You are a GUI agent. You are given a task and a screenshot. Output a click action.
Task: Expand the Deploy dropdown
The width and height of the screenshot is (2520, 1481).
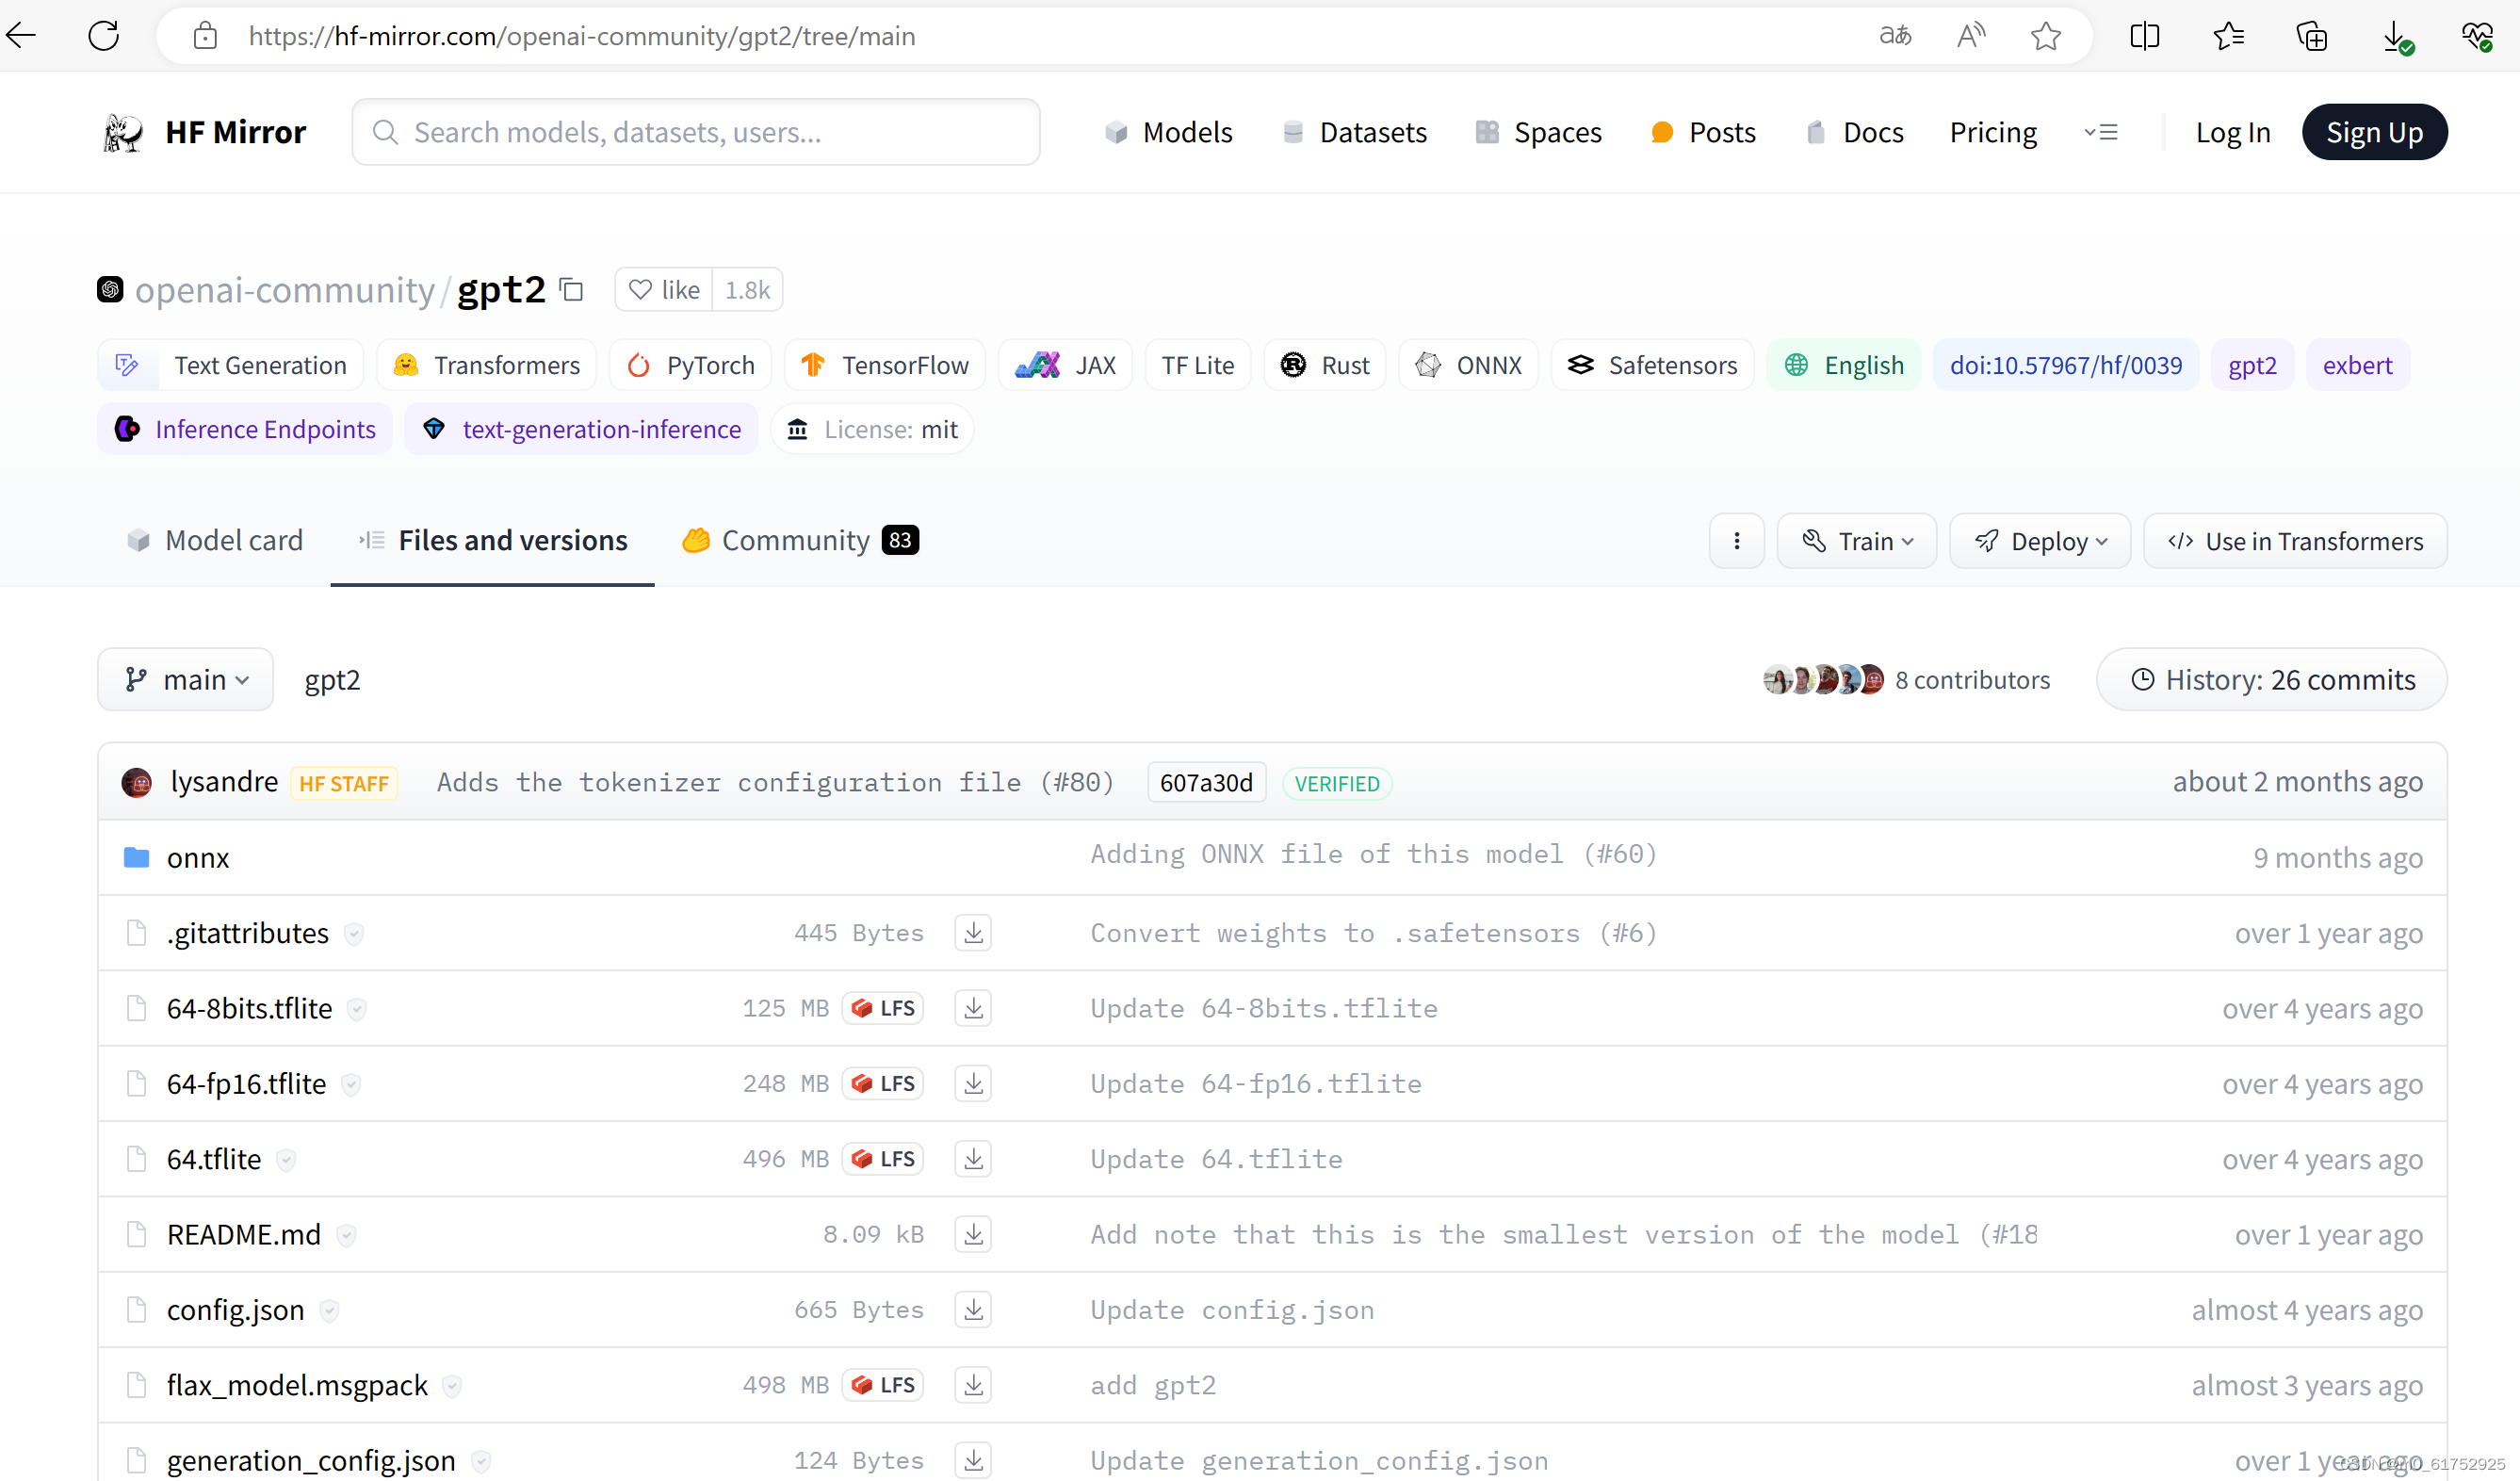tap(2040, 541)
